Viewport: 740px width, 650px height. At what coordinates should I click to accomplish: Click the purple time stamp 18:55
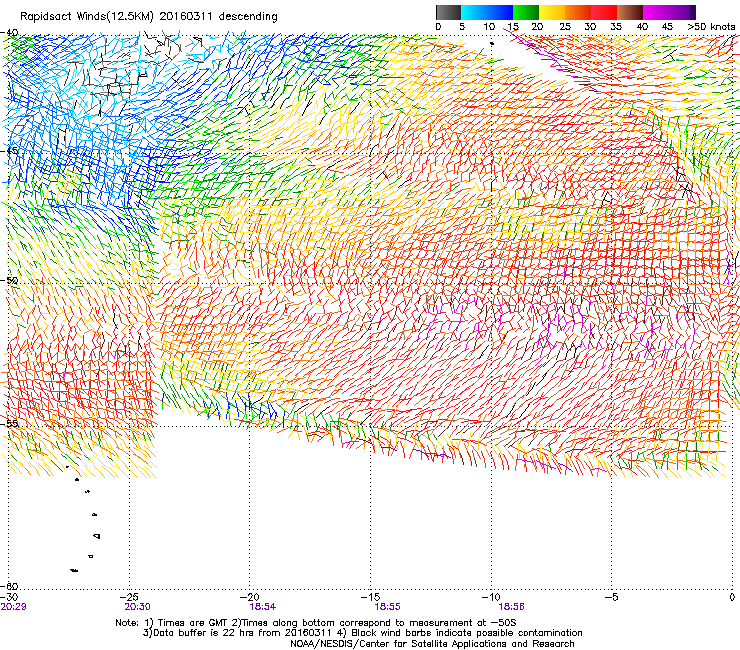tap(387, 607)
